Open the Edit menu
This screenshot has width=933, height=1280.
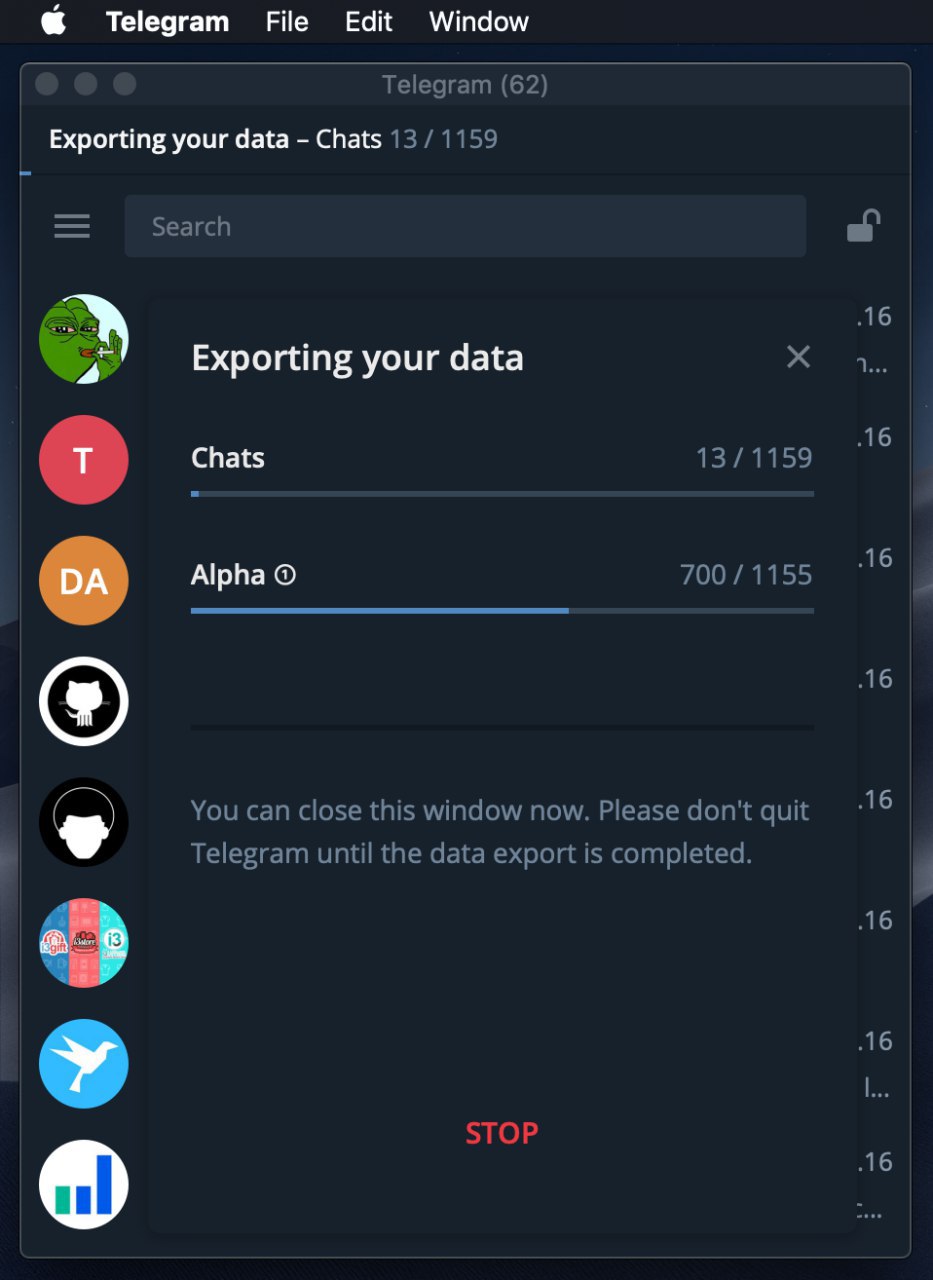tap(369, 21)
